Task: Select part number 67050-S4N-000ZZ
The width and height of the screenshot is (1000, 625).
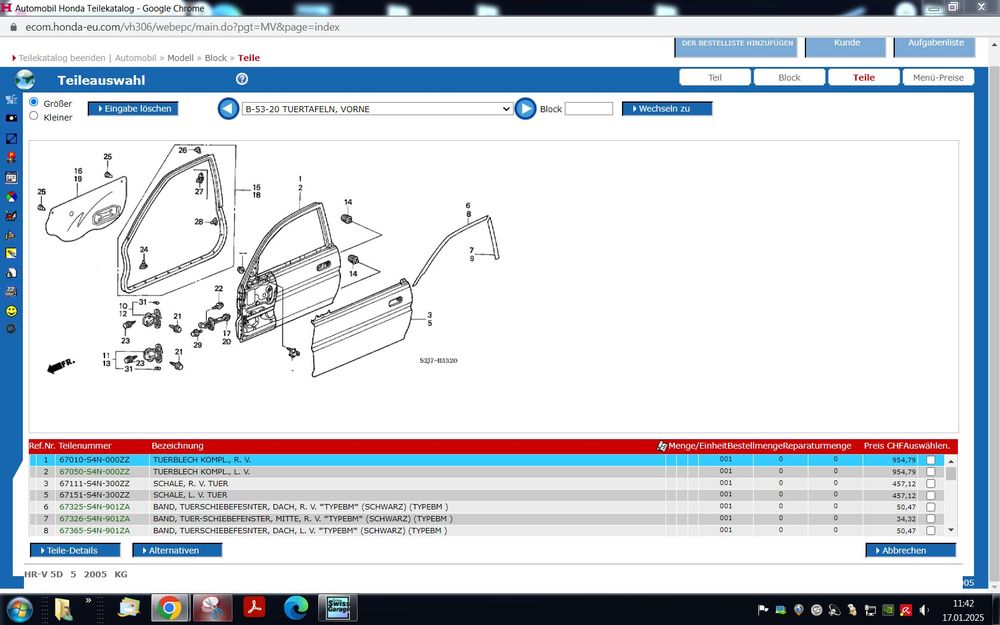Action: pyautogui.click(x=94, y=472)
